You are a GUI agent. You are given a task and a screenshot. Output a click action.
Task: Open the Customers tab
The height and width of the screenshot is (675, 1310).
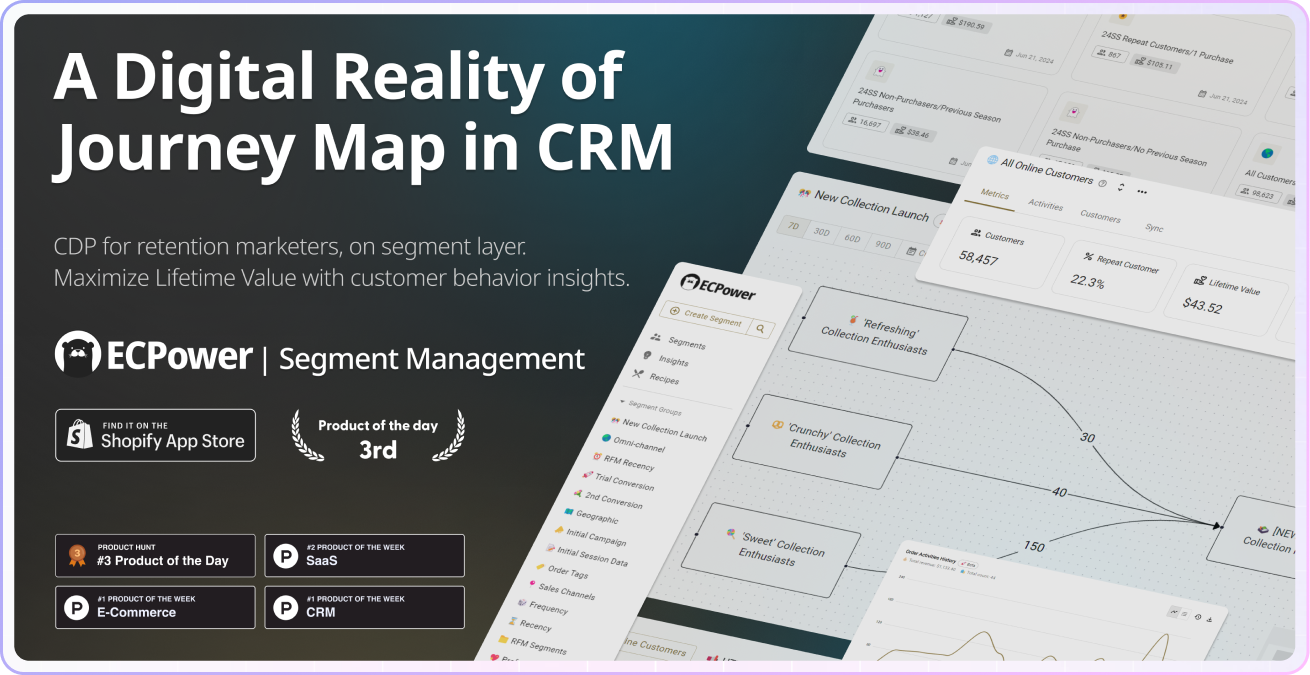[x=1100, y=216]
